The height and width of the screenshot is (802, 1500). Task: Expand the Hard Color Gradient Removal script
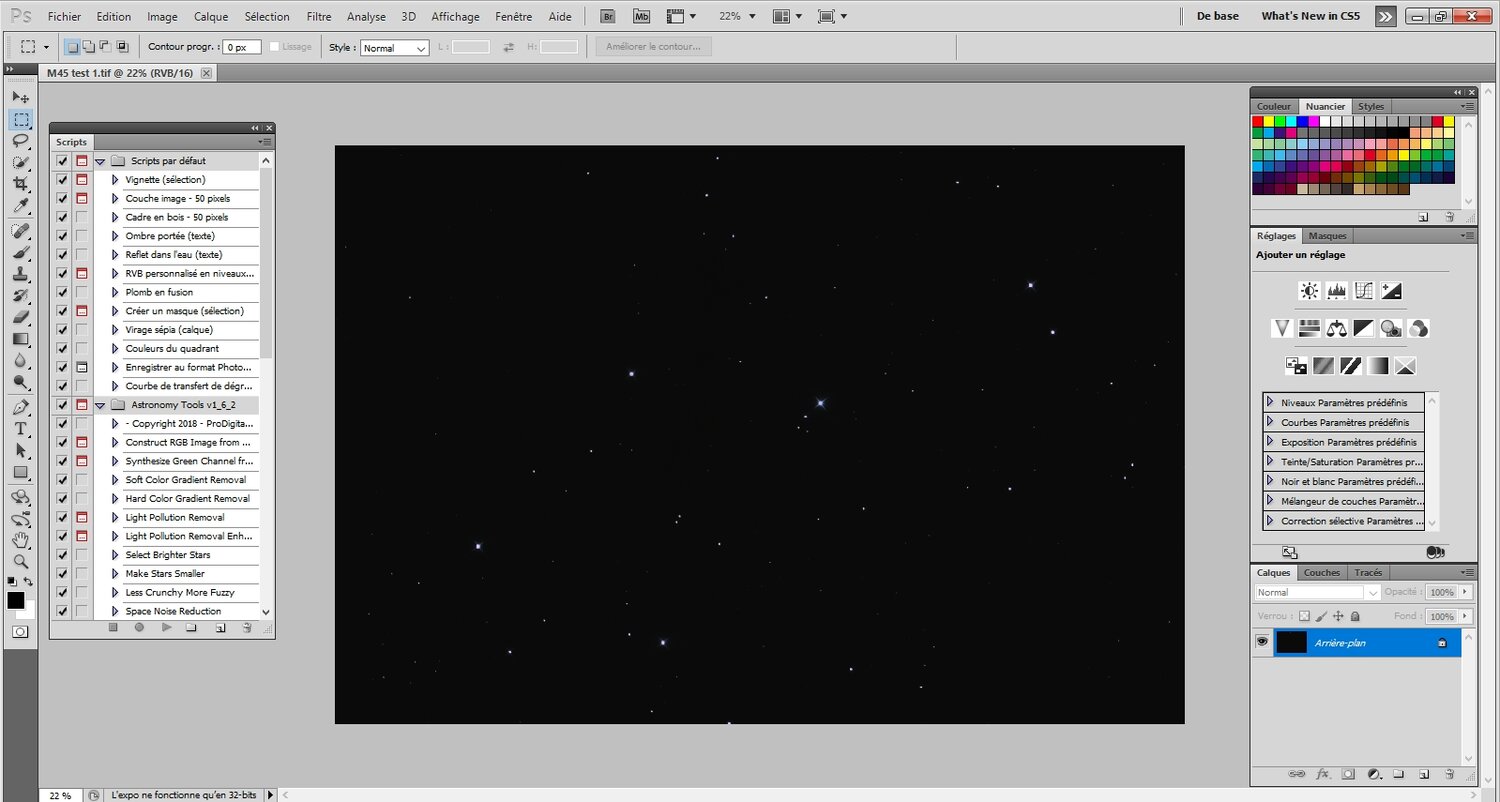pyautogui.click(x=116, y=498)
